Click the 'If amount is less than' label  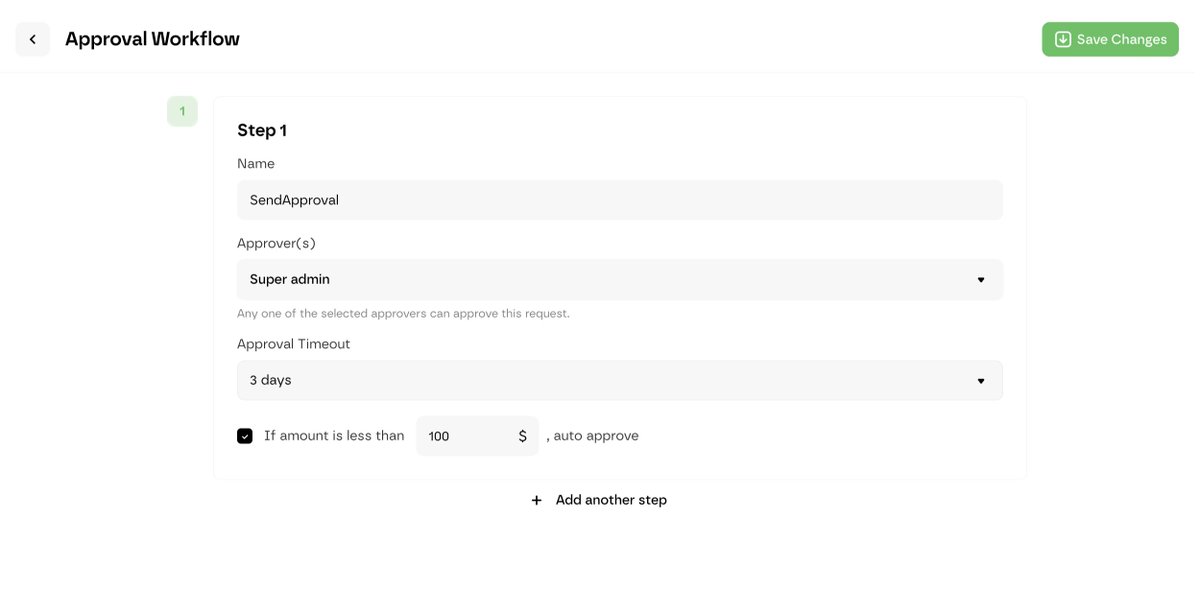[x=334, y=436]
